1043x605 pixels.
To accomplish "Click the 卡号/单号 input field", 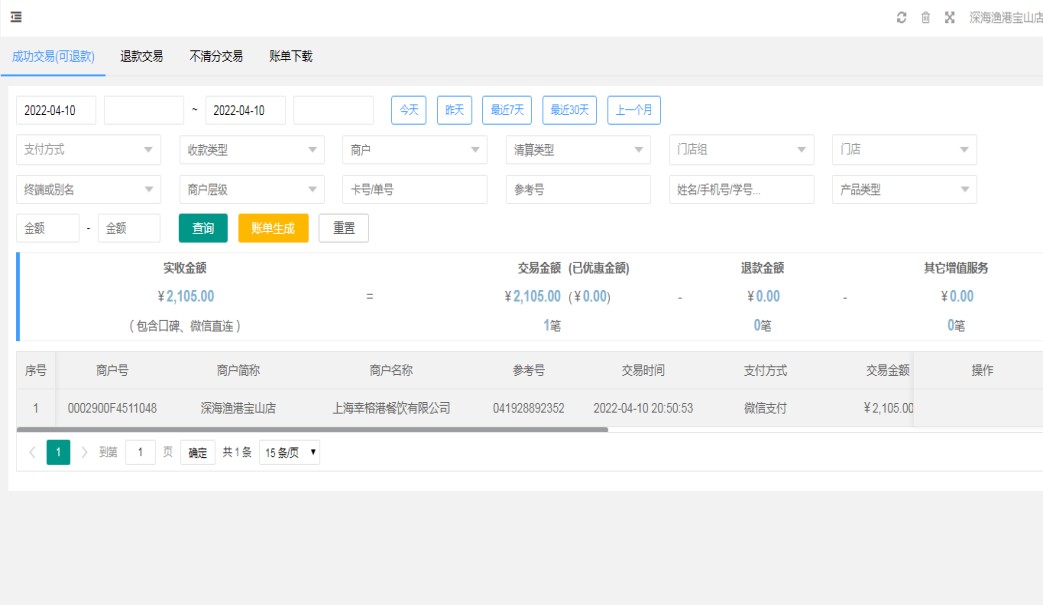I will [414, 190].
